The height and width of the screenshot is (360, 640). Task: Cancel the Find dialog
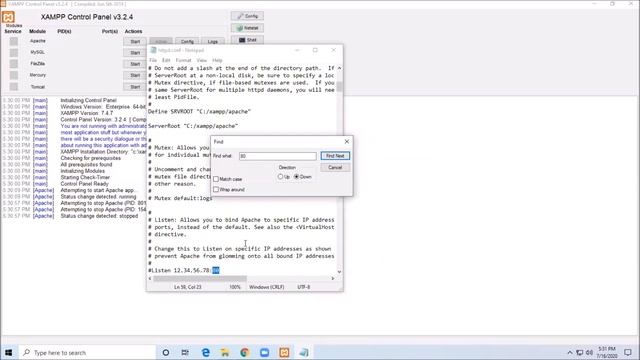[335, 167]
